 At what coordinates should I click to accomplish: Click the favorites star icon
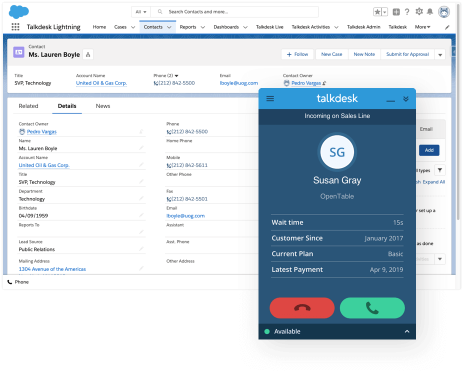coord(377,12)
